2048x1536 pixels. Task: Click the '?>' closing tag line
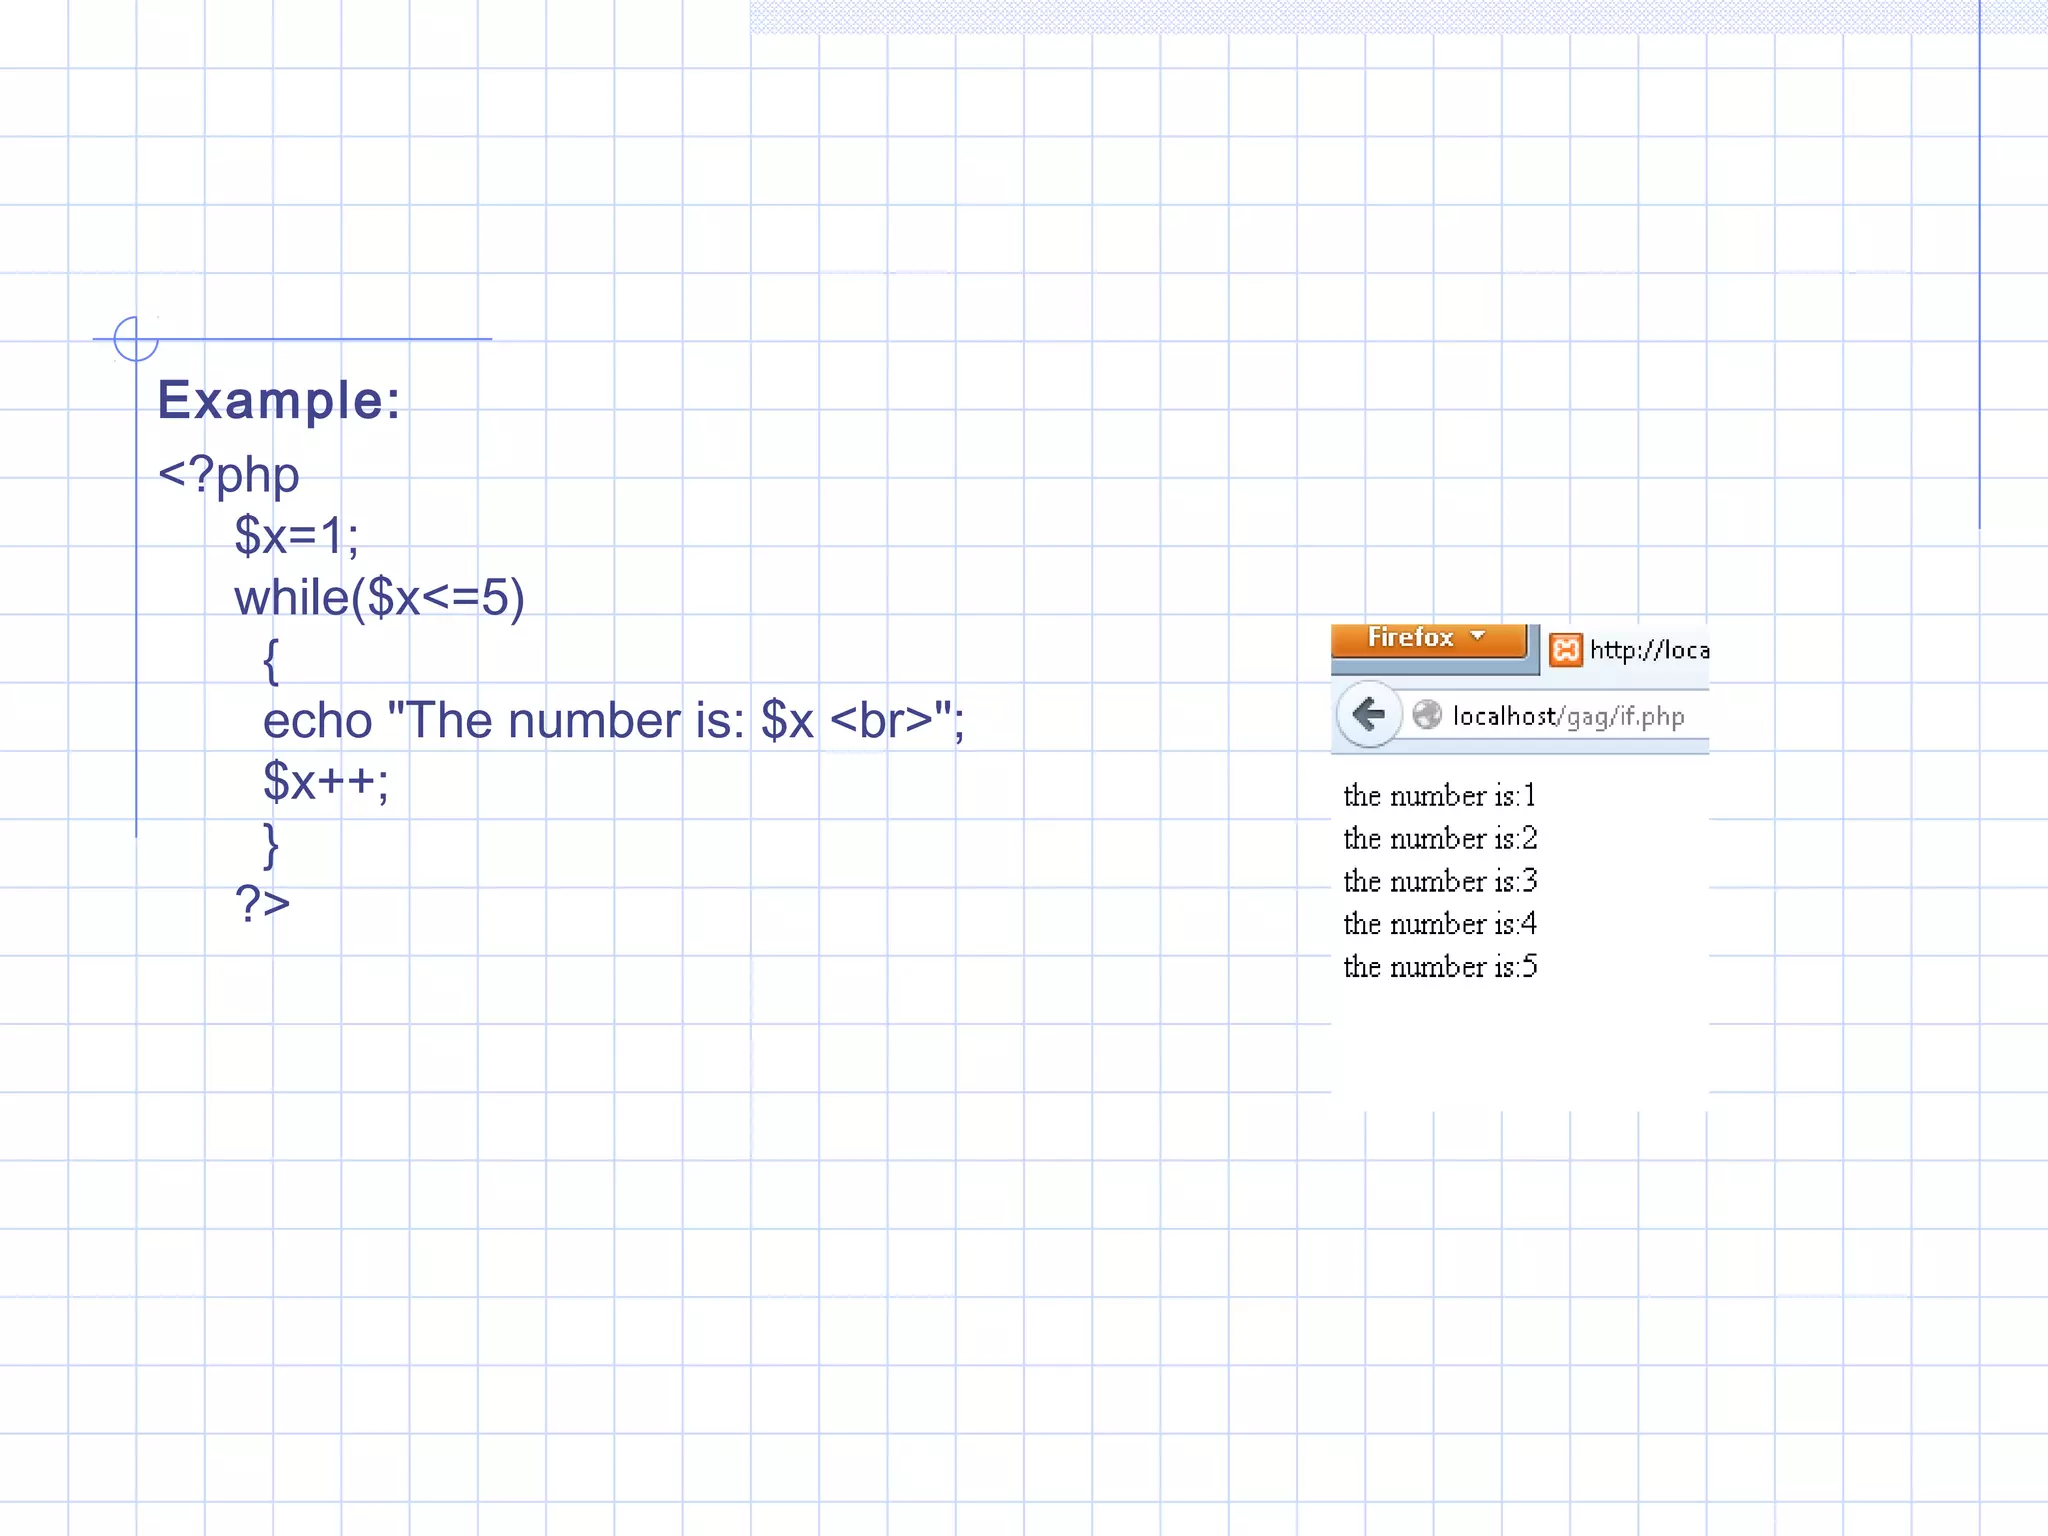point(262,903)
